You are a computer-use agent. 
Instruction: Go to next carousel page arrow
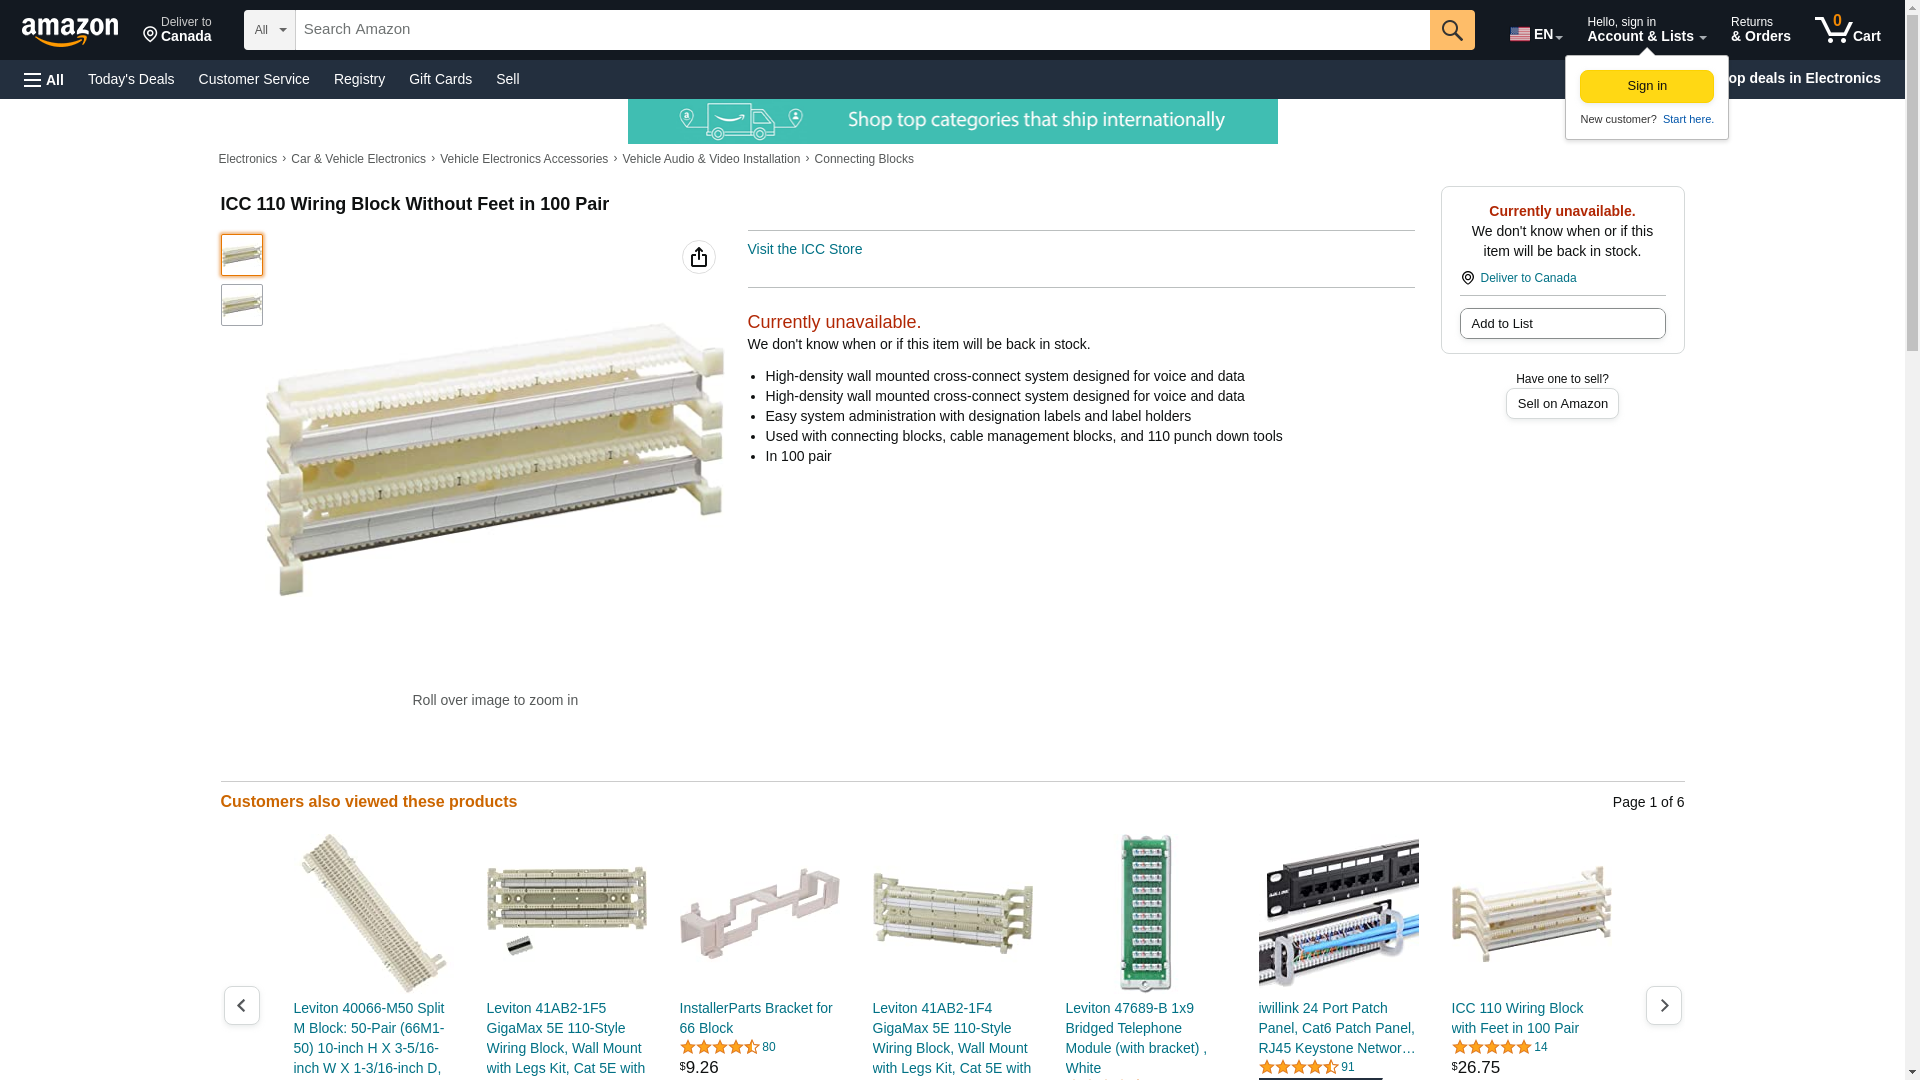[1664, 1005]
